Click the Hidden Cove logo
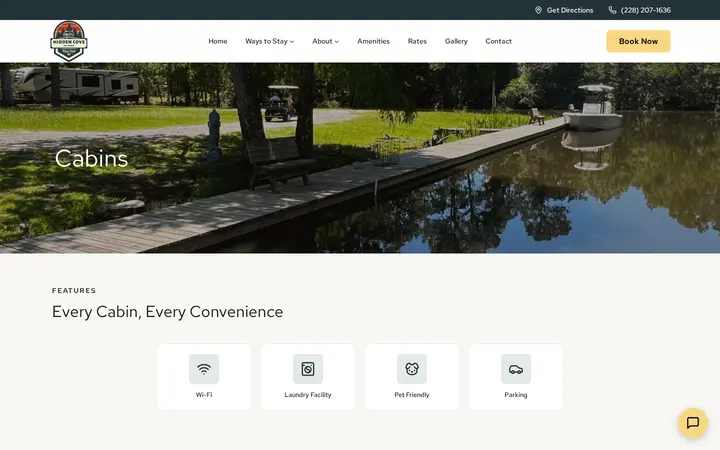Viewport: 720px width, 450px height. click(68, 41)
